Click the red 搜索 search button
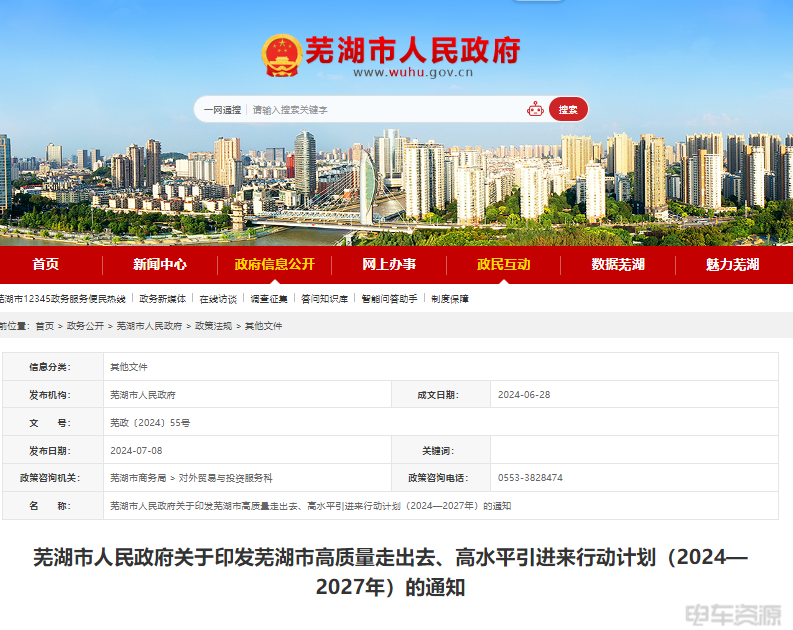Viewport: 793px width, 630px height. [568, 109]
